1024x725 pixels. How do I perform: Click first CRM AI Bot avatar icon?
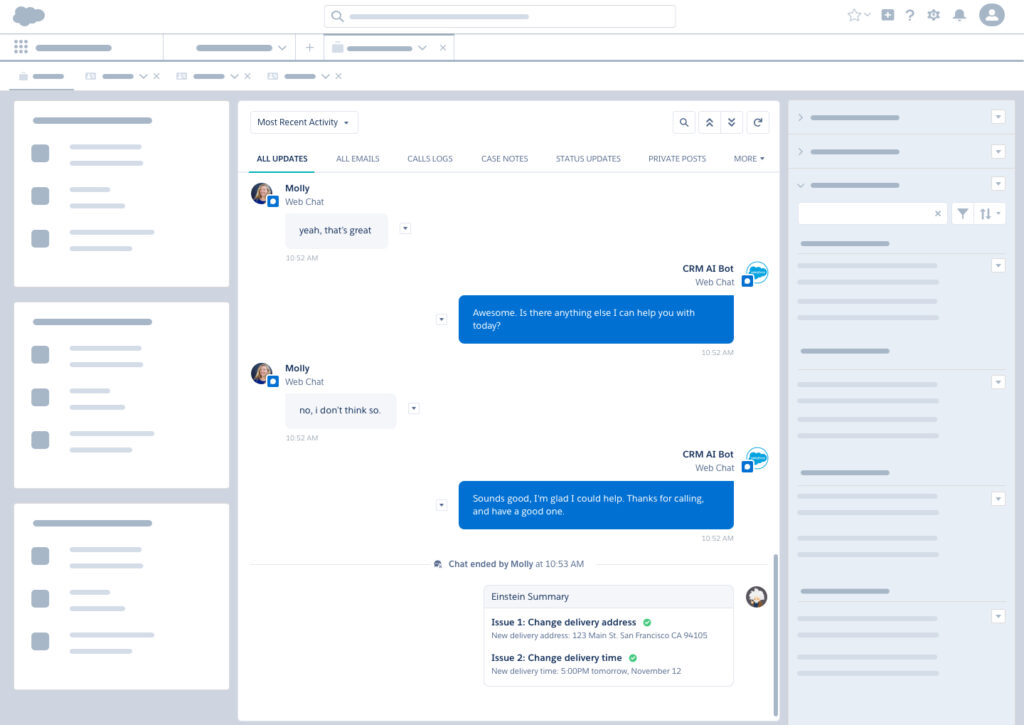(757, 272)
